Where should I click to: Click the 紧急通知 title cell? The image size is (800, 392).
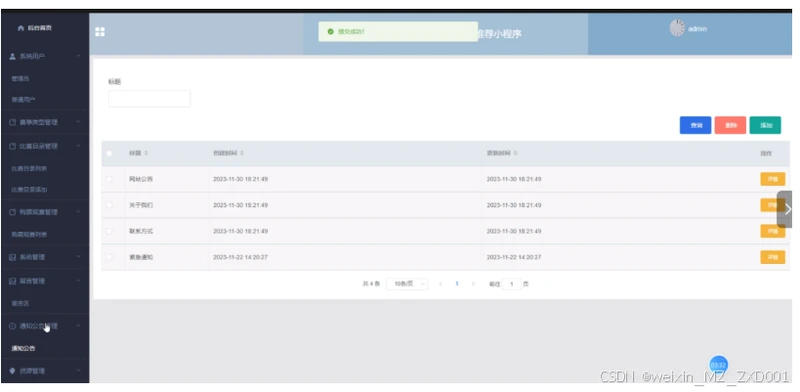click(x=141, y=257)
